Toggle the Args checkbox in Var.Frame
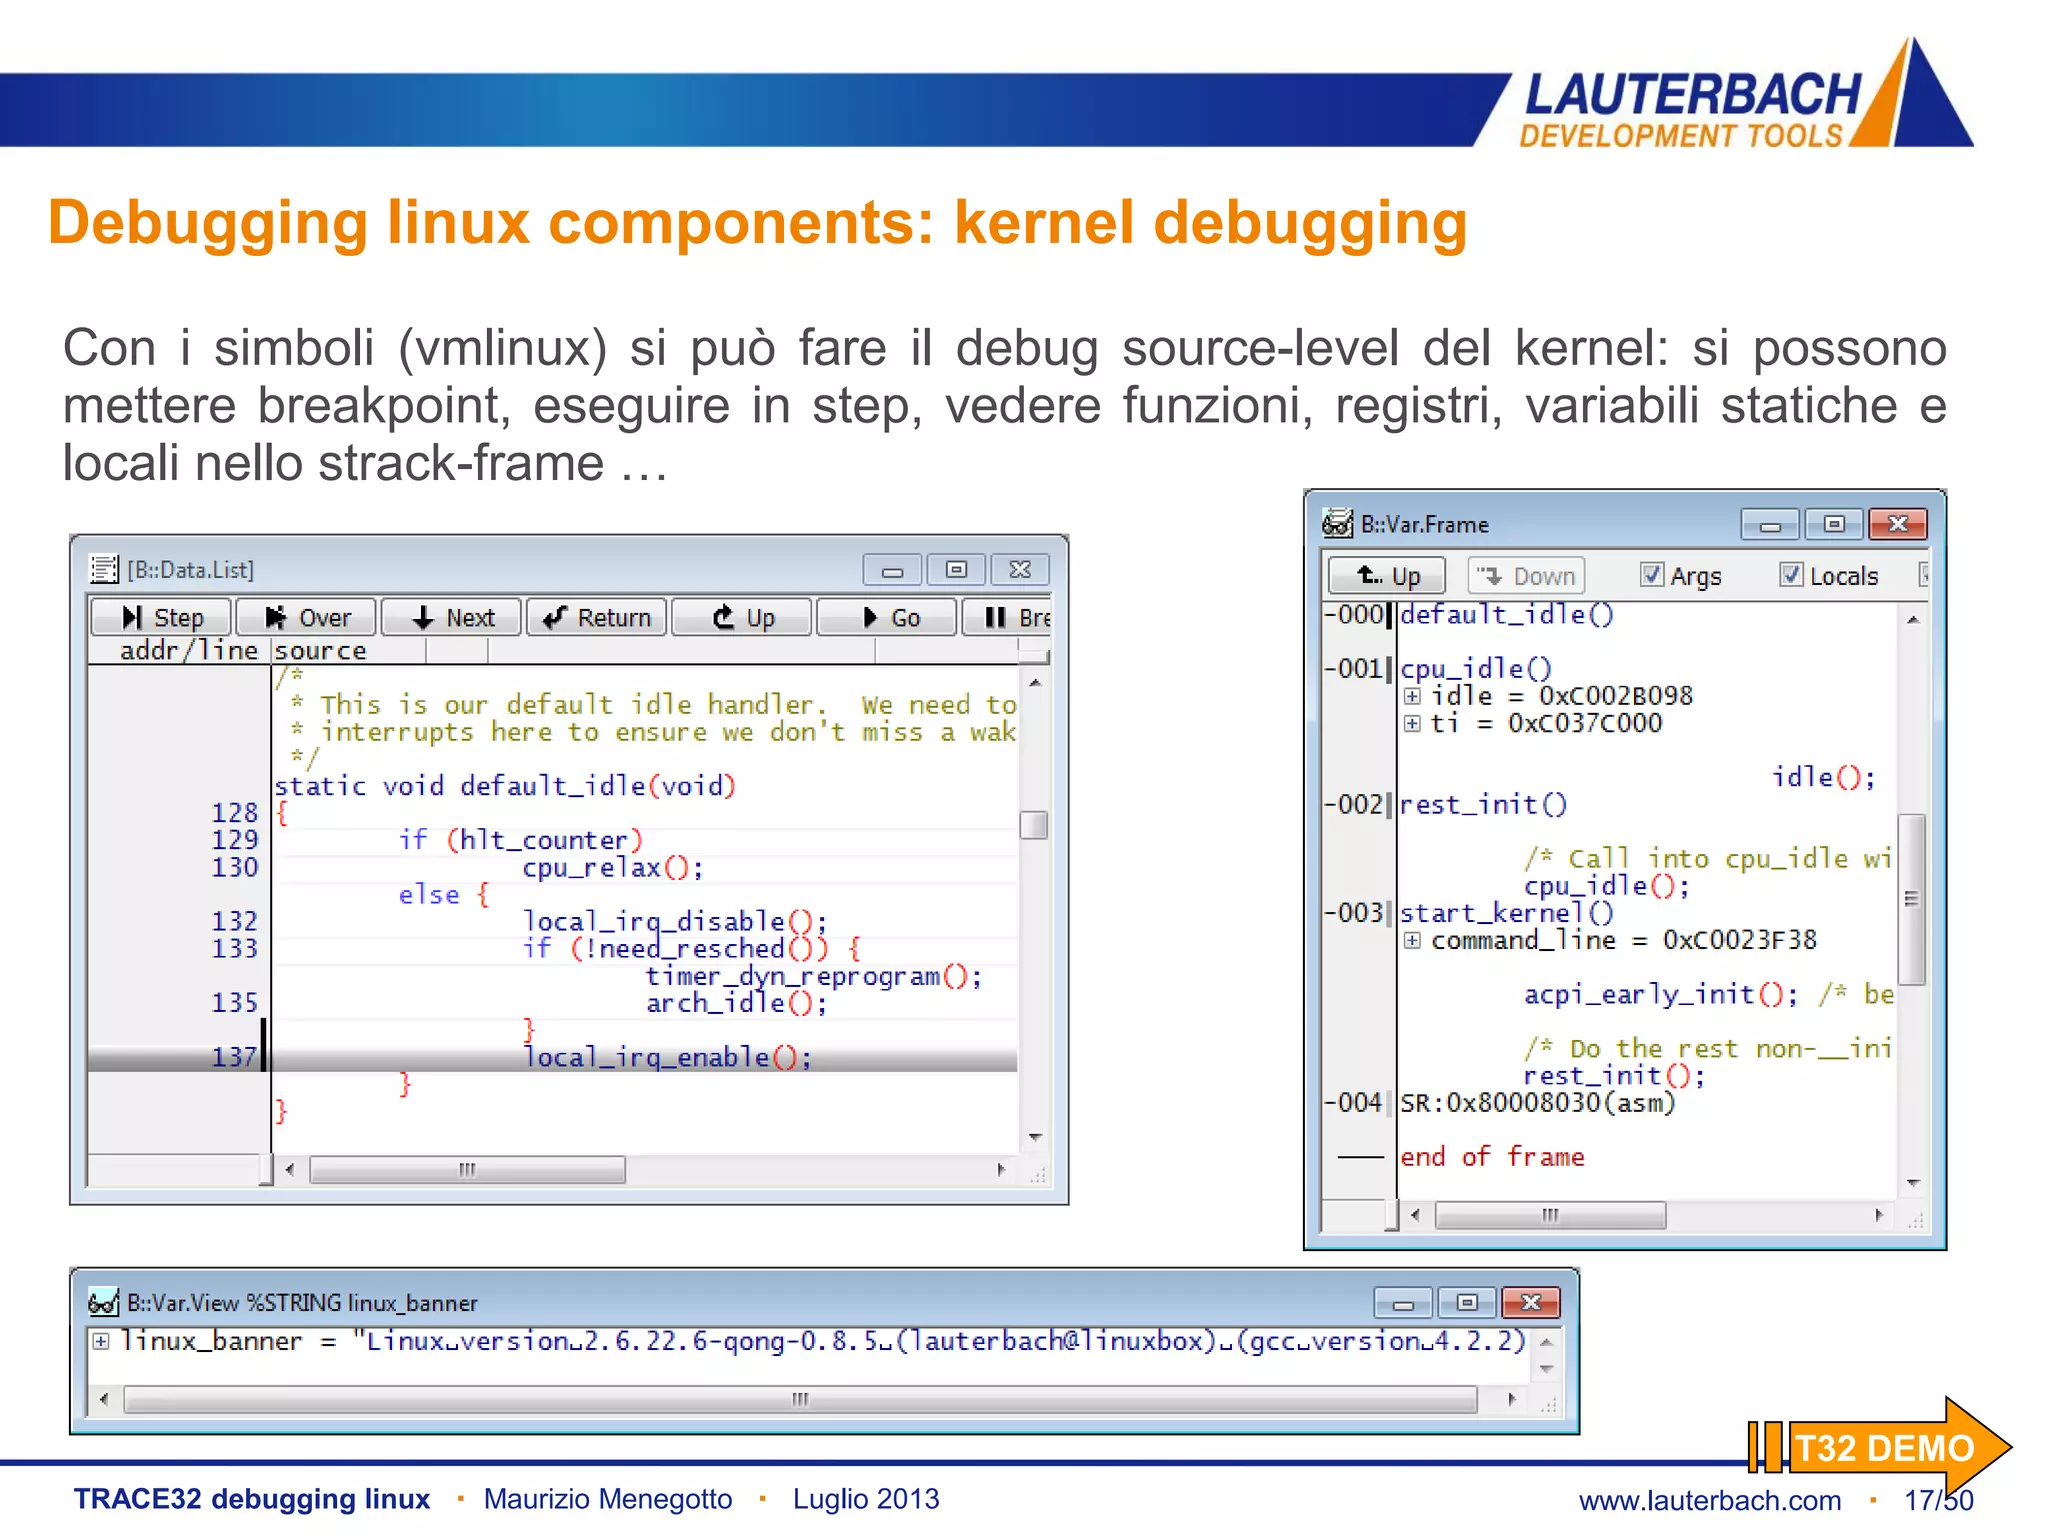 pos(1652,574)
